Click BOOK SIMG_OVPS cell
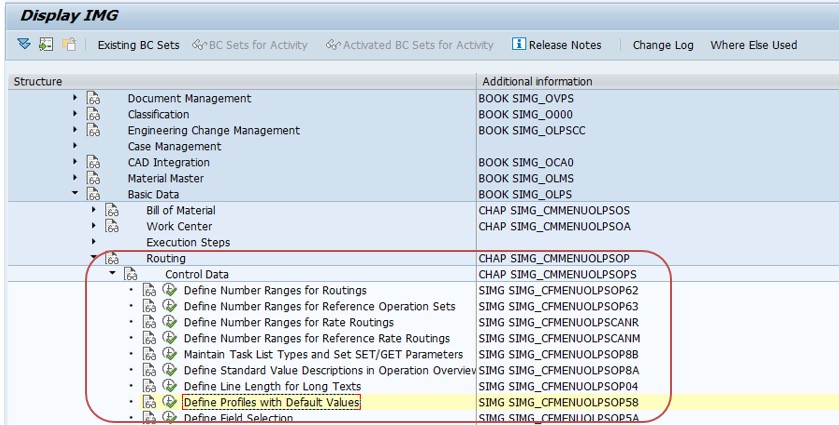Viewport: 839px width, 426px height. click(x=526, y=98)
